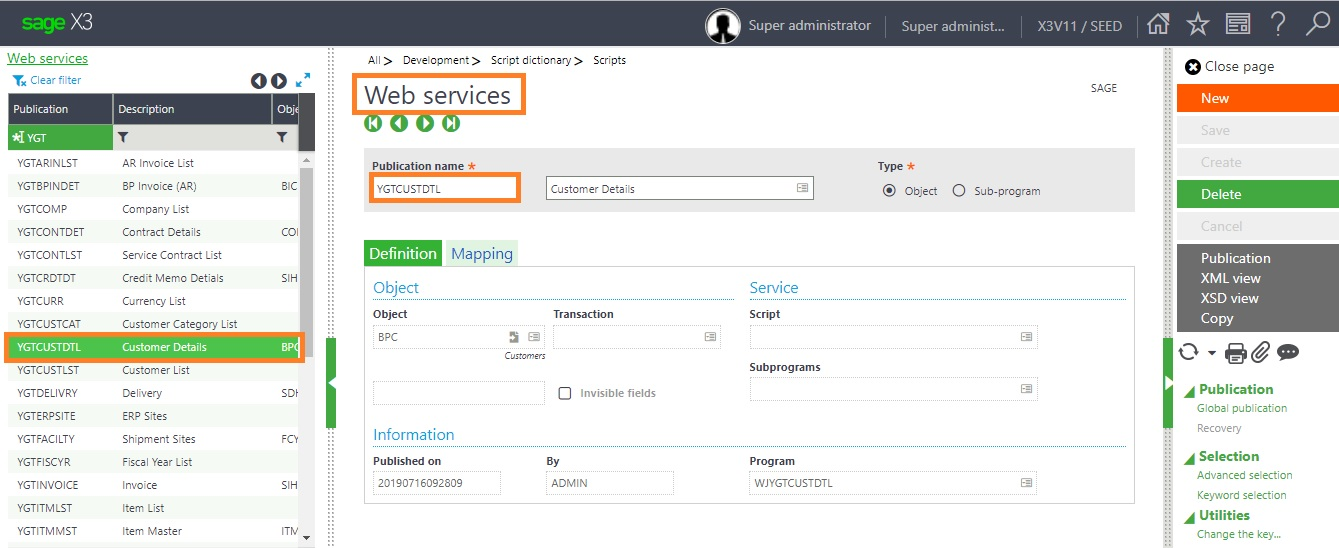
Task: Click the Delete button
Action: (1257, 194)
